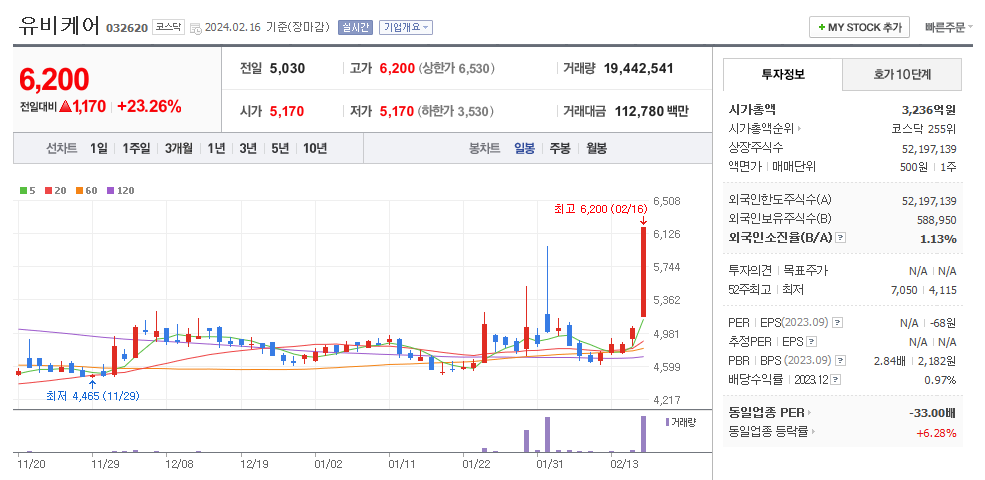Image resolution: width=985 pixels, height=480 pixels.
Task: Click the red 20-day moving average legend
Action: pos(56,190)
